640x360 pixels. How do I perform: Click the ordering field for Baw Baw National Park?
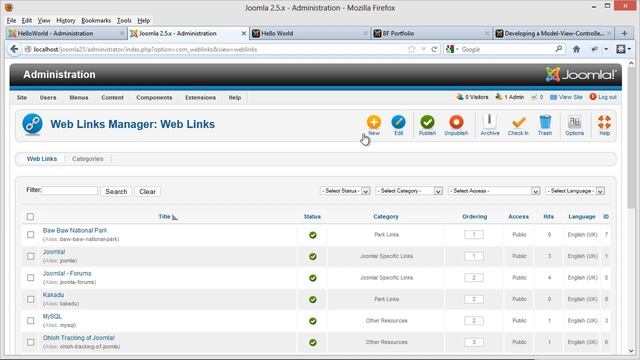(474, 235)
